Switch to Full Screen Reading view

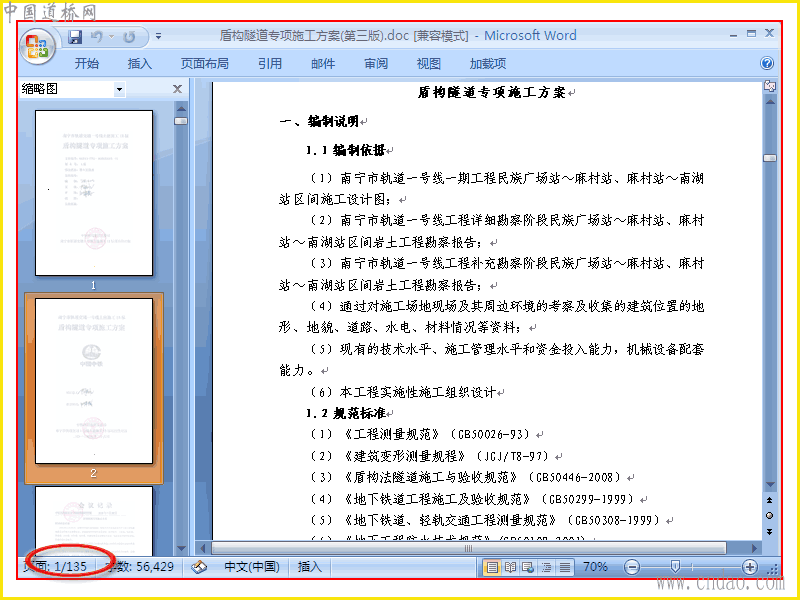click(x=510, y=567)
